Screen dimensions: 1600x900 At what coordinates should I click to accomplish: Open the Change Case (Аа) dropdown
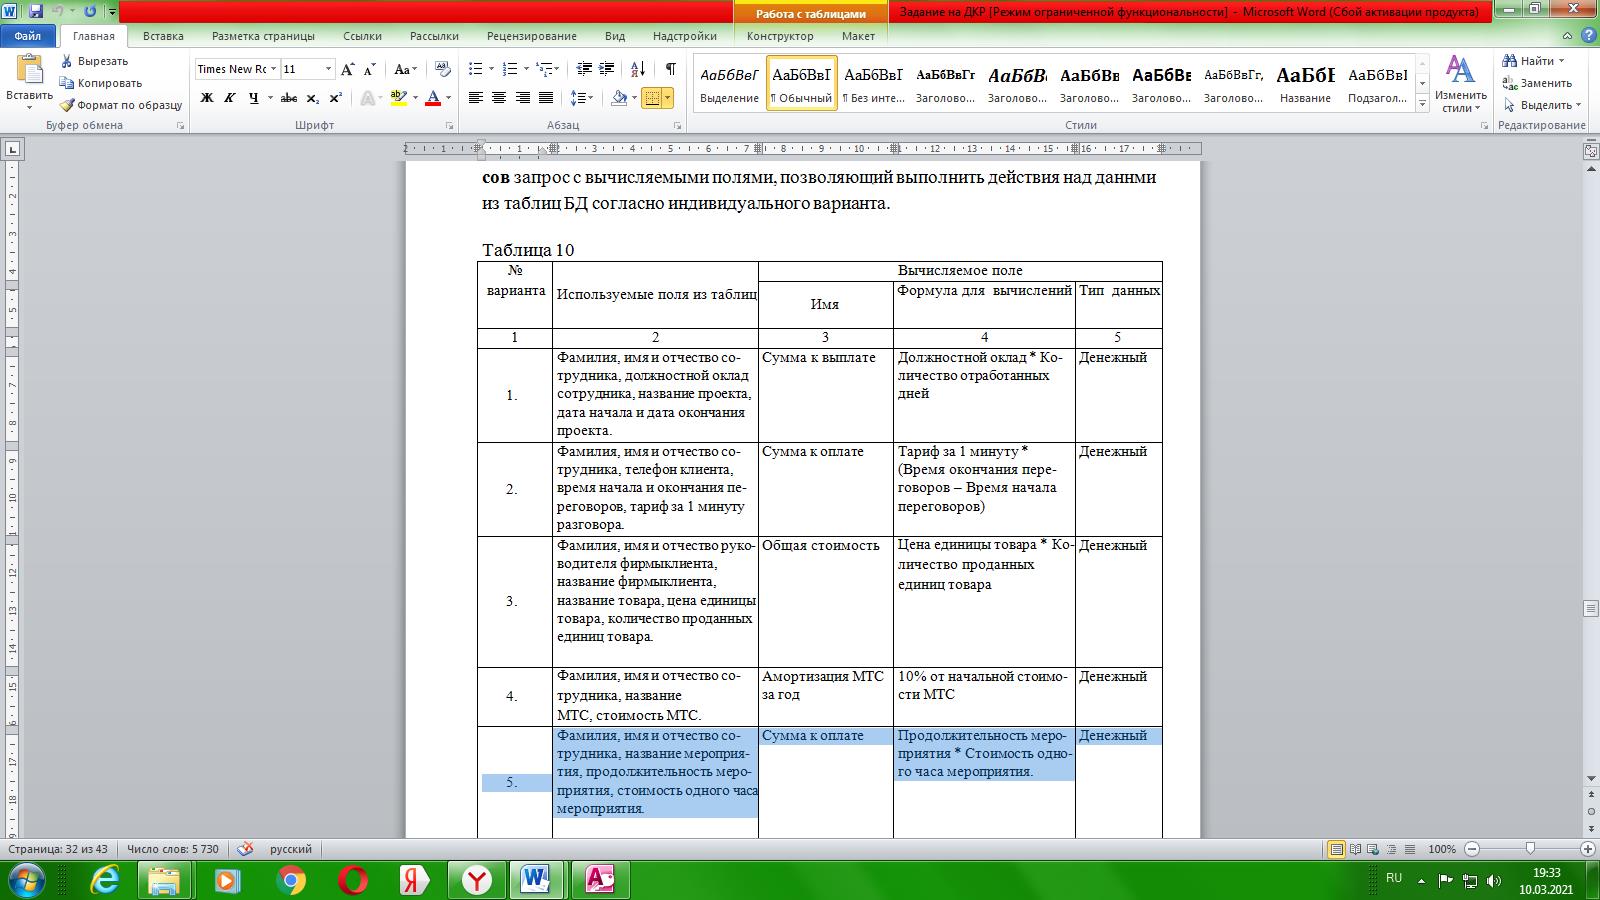point(405,69)
